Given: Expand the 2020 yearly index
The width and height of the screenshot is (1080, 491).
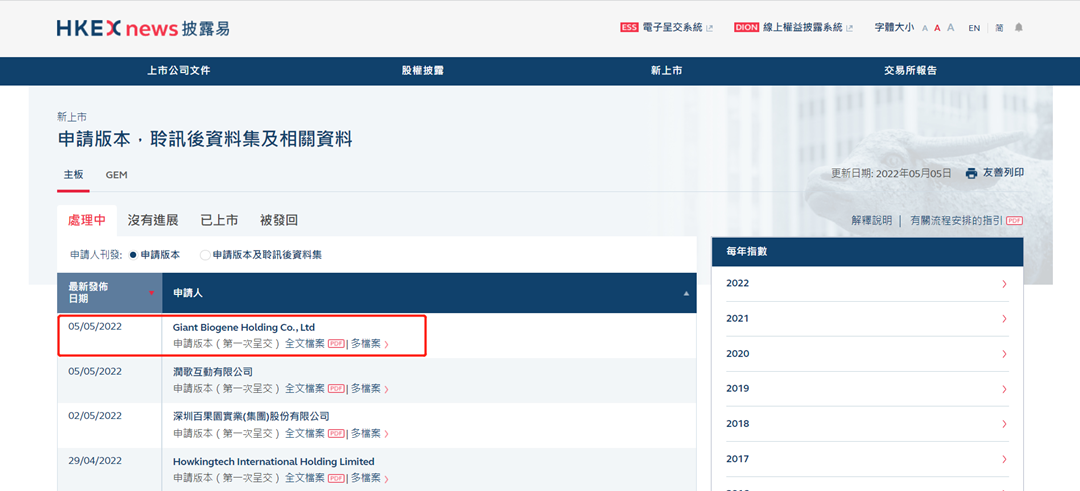Looking at the screenshot, I should point(867,354).
